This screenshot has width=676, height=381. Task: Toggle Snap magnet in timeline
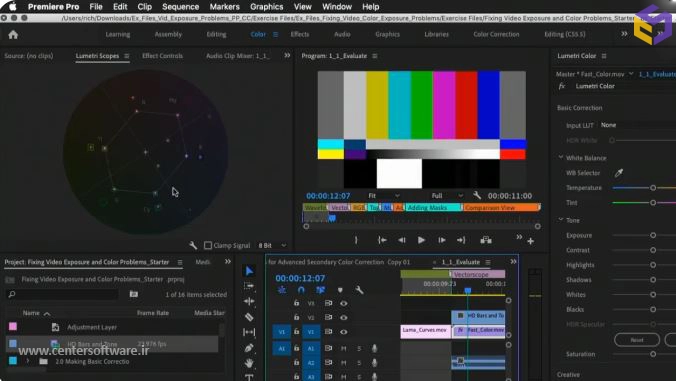[x=301, y=290]
